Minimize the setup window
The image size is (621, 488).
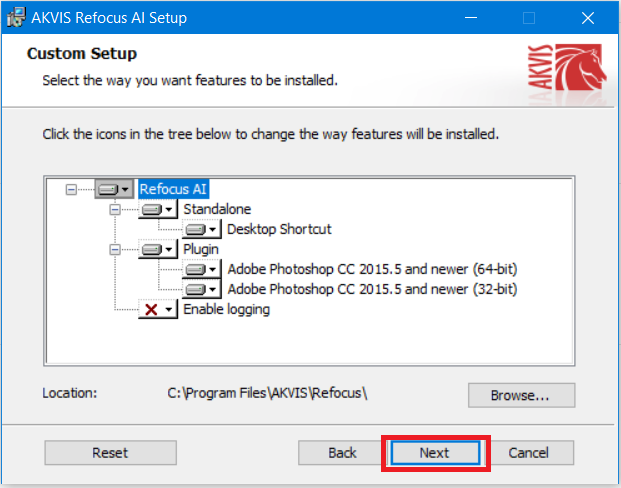point(471,17)
